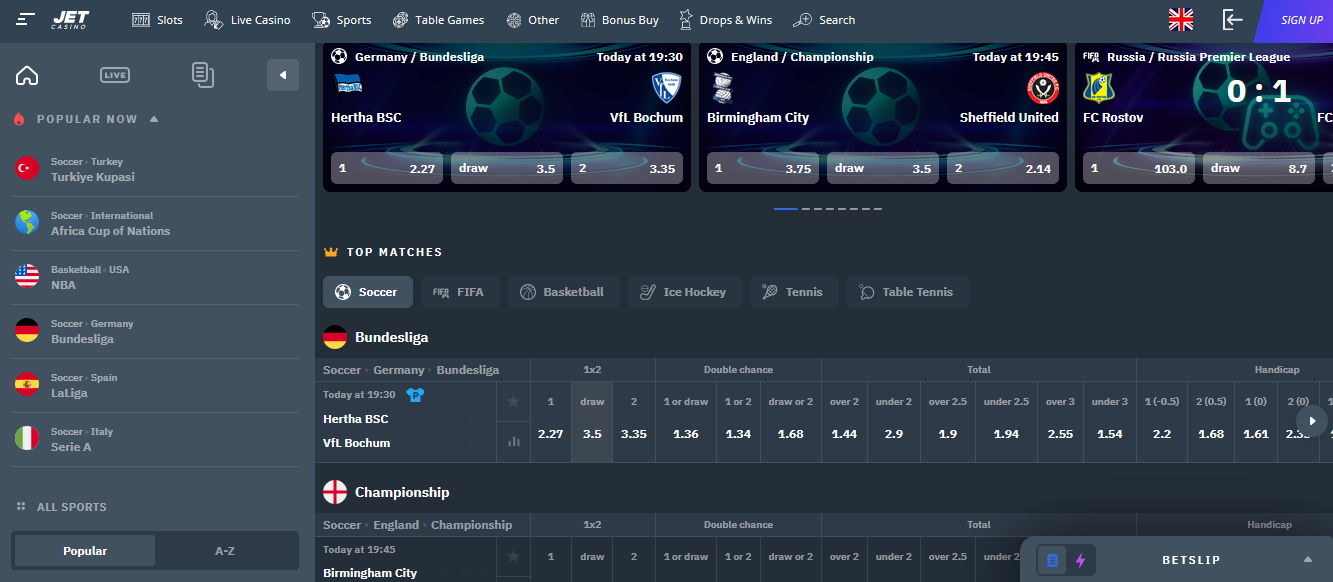Open Table Games menu
This screenshot has height=582, width=1333.
pyautogui.click(x=438, y=20)
